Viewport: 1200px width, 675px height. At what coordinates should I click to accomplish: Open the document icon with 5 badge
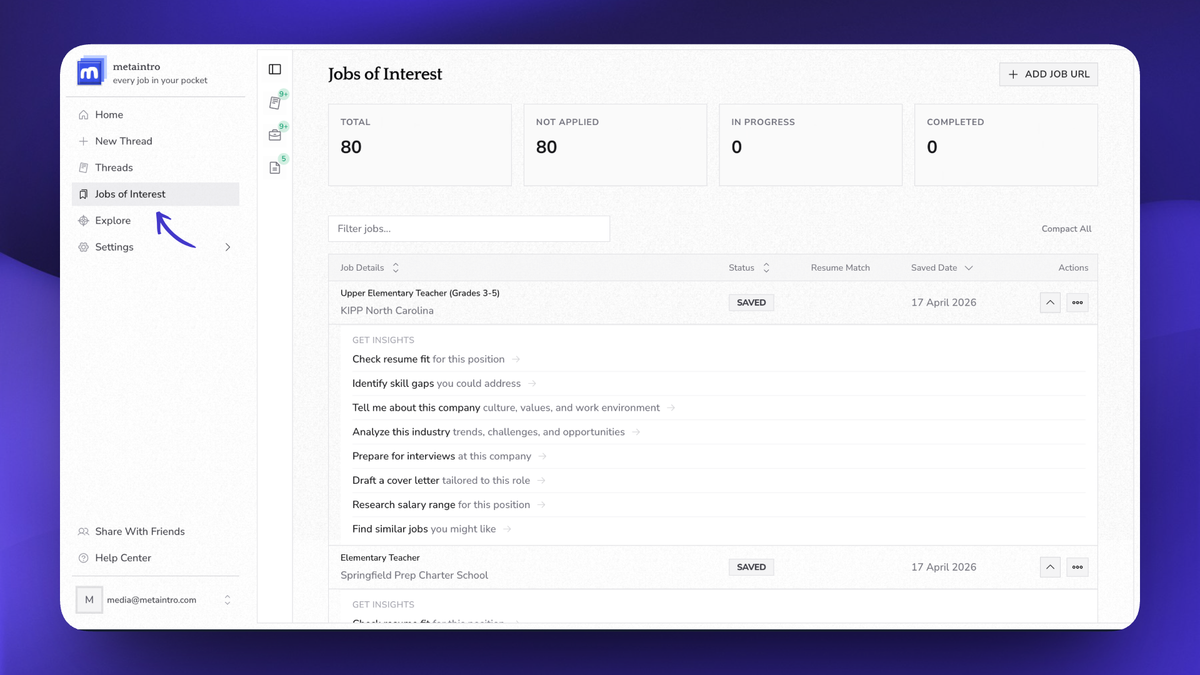275,168
